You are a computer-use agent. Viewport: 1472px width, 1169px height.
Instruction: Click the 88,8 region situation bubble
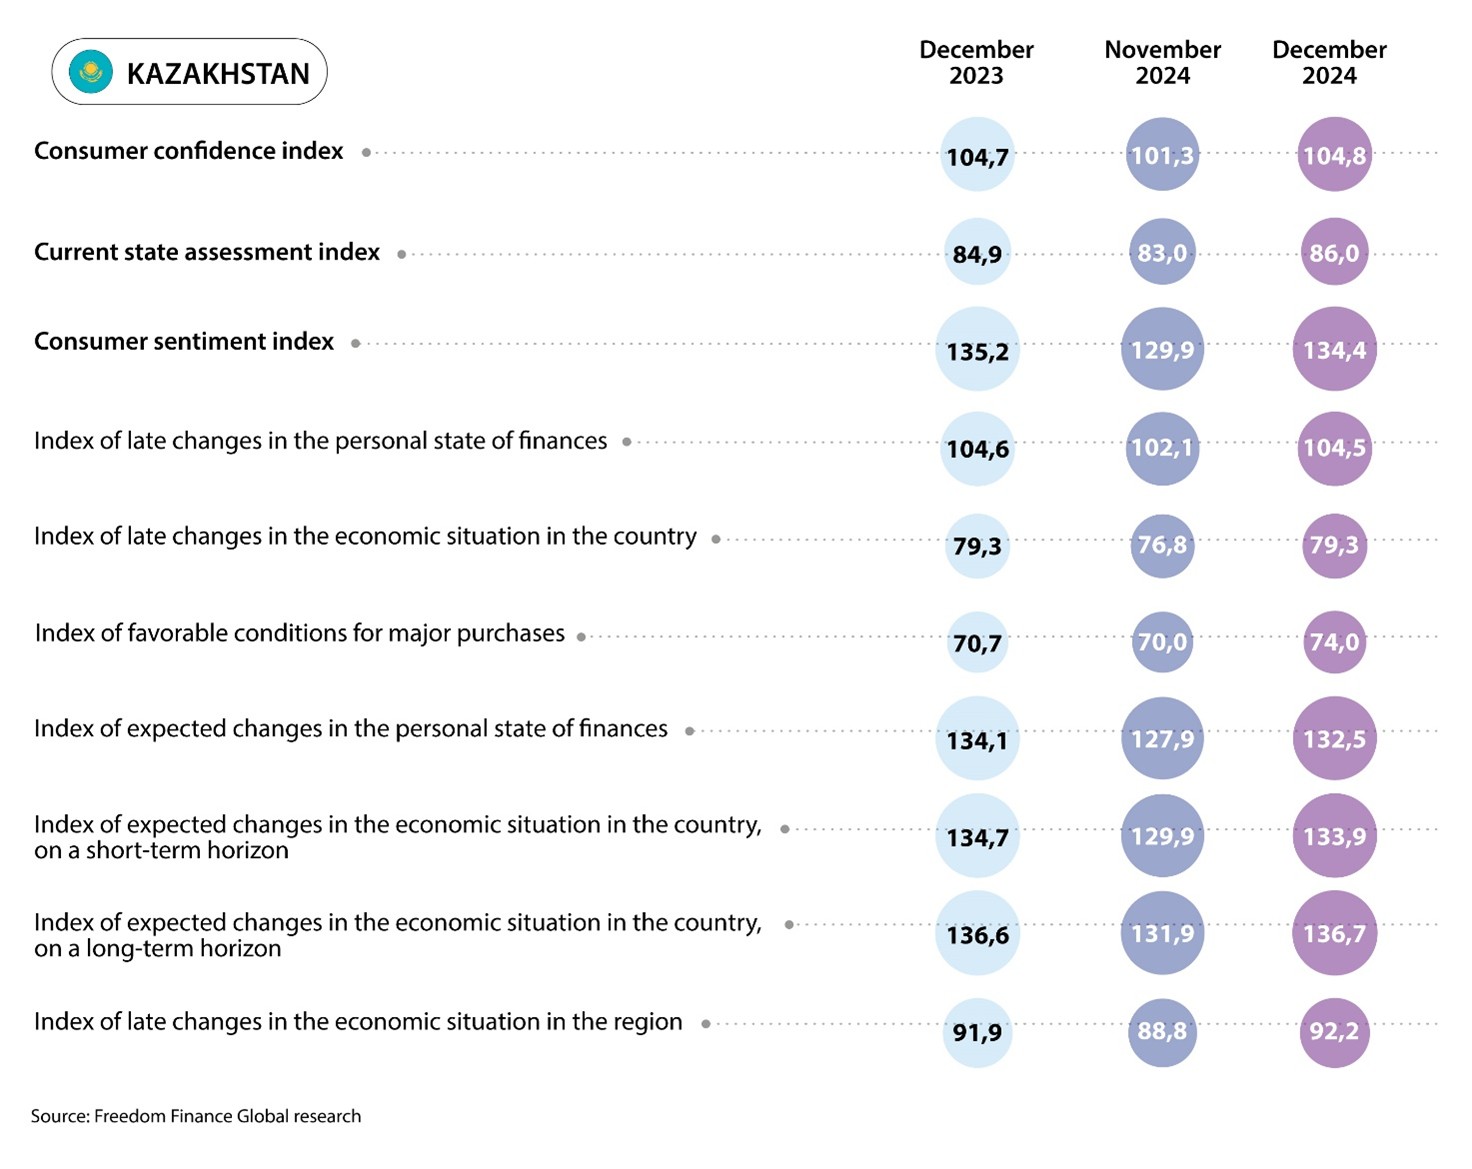tap(1162, 1030)
